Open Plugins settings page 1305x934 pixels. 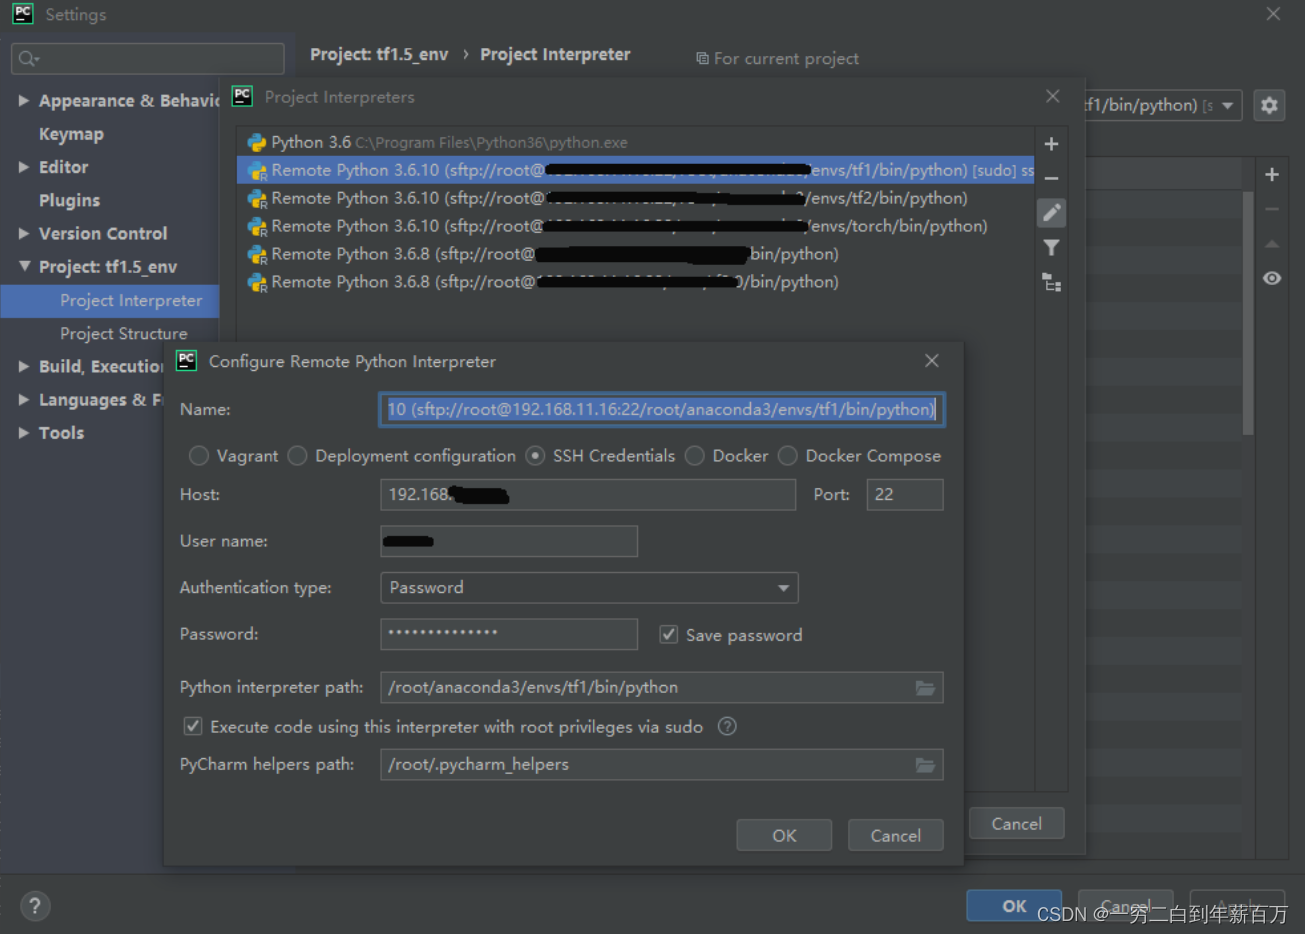[69, 201]
